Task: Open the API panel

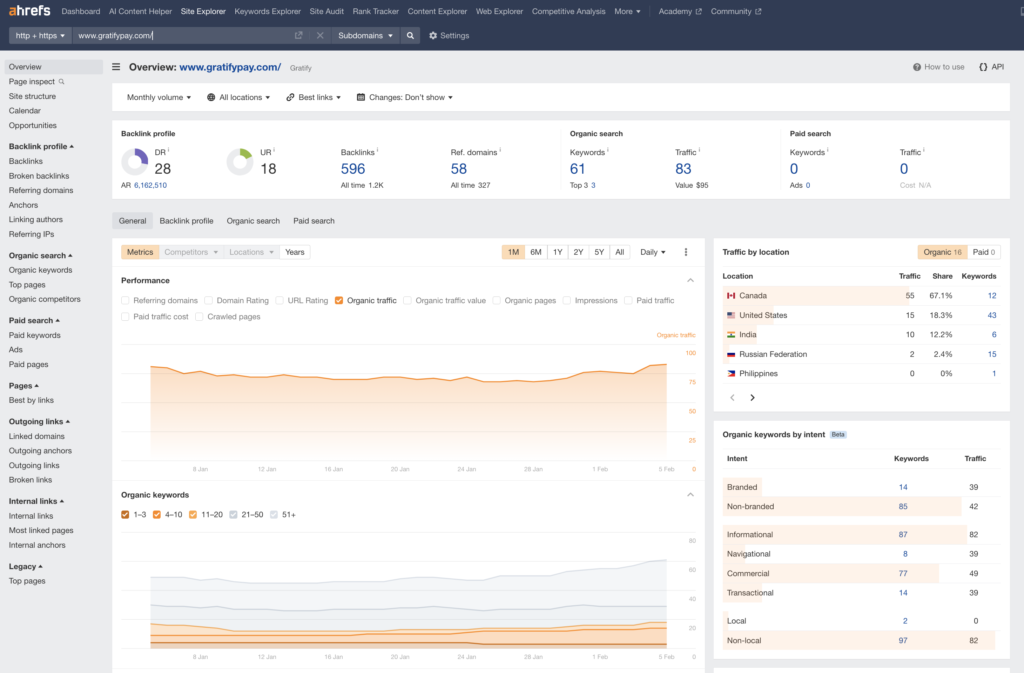Action: coord(991,67)
